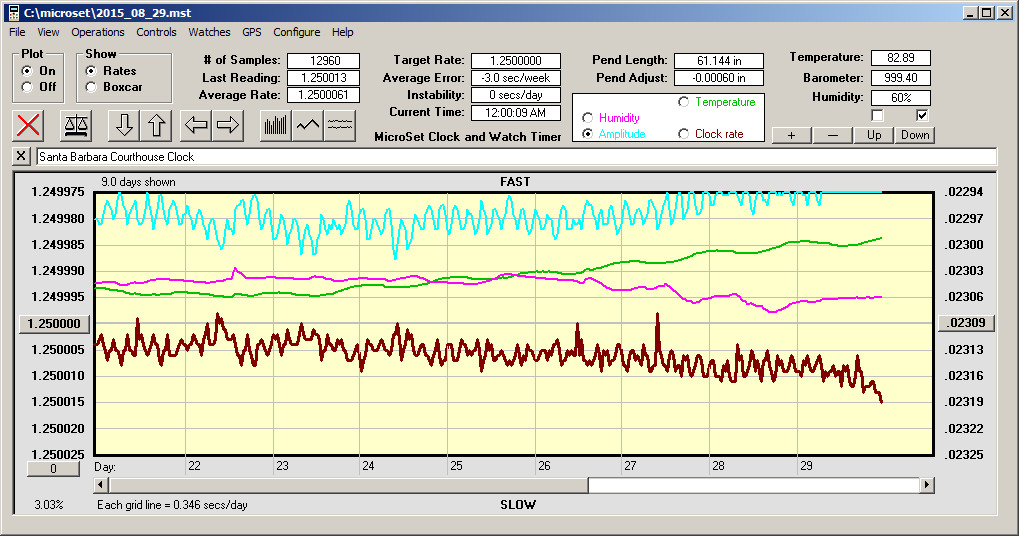Click the # of Samples field

point(324,60)
